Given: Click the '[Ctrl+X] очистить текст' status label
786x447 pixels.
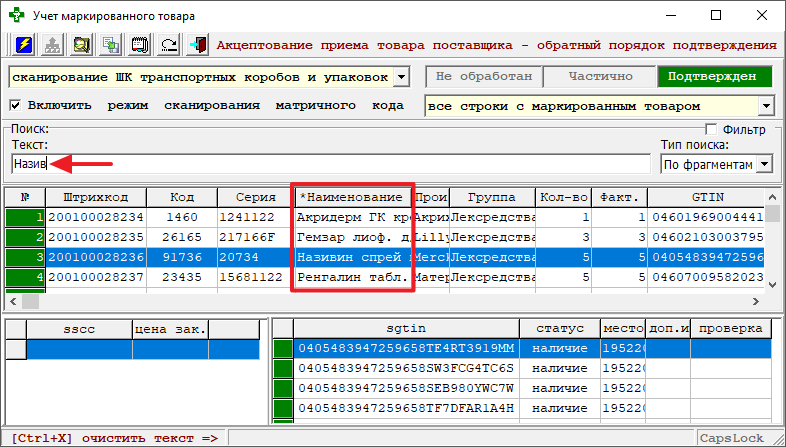Looking at the screenshot, I should coord(115,438).
